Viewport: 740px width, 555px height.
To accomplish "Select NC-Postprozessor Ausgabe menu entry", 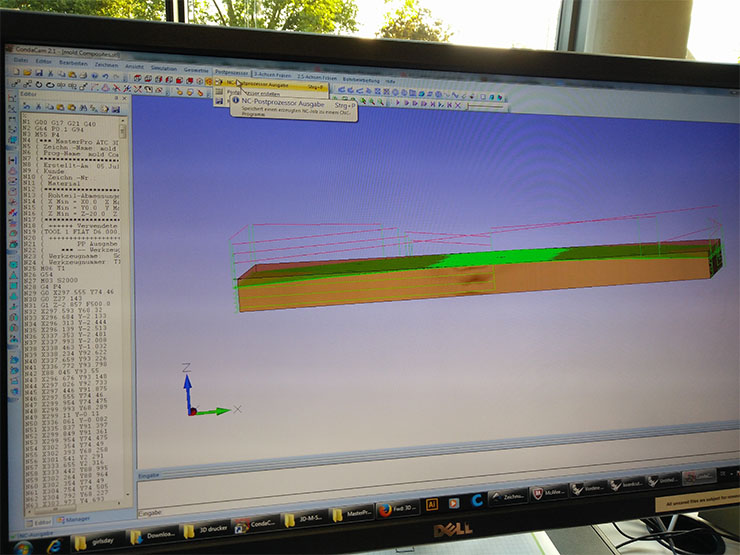I will (270, 85).
